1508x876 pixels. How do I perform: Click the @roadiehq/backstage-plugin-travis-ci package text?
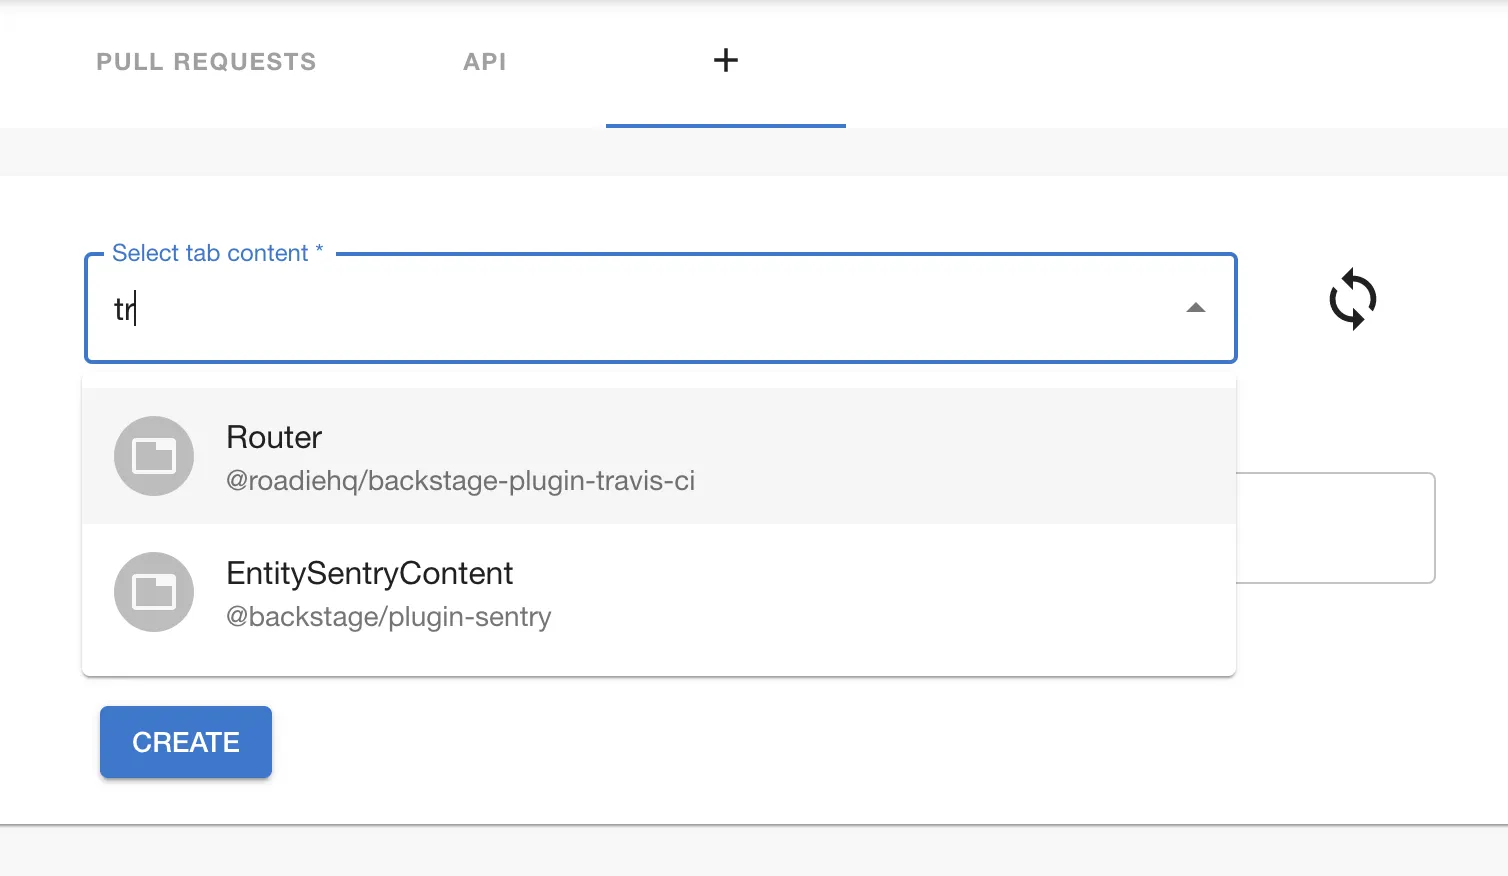(x=460, y=481)
